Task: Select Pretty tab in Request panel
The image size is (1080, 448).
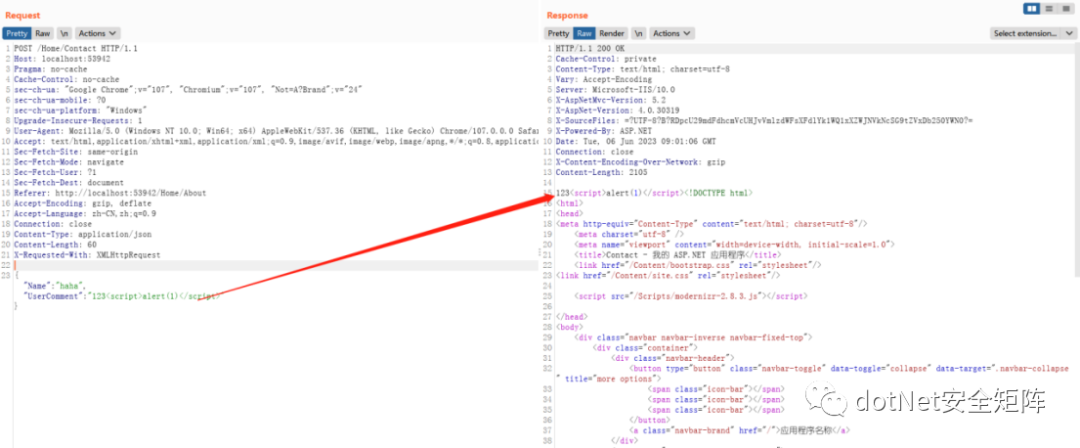Action: (17, 33)
